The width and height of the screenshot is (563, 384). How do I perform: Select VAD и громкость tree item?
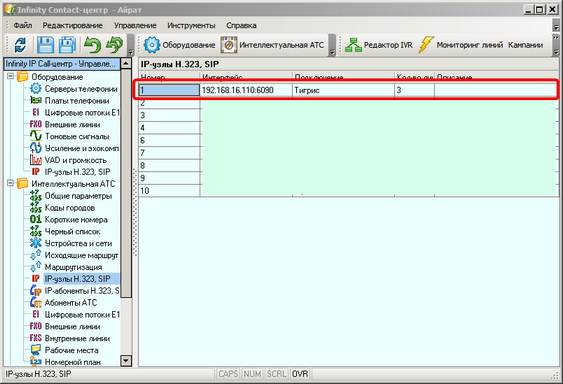click(x=76, y=160)
